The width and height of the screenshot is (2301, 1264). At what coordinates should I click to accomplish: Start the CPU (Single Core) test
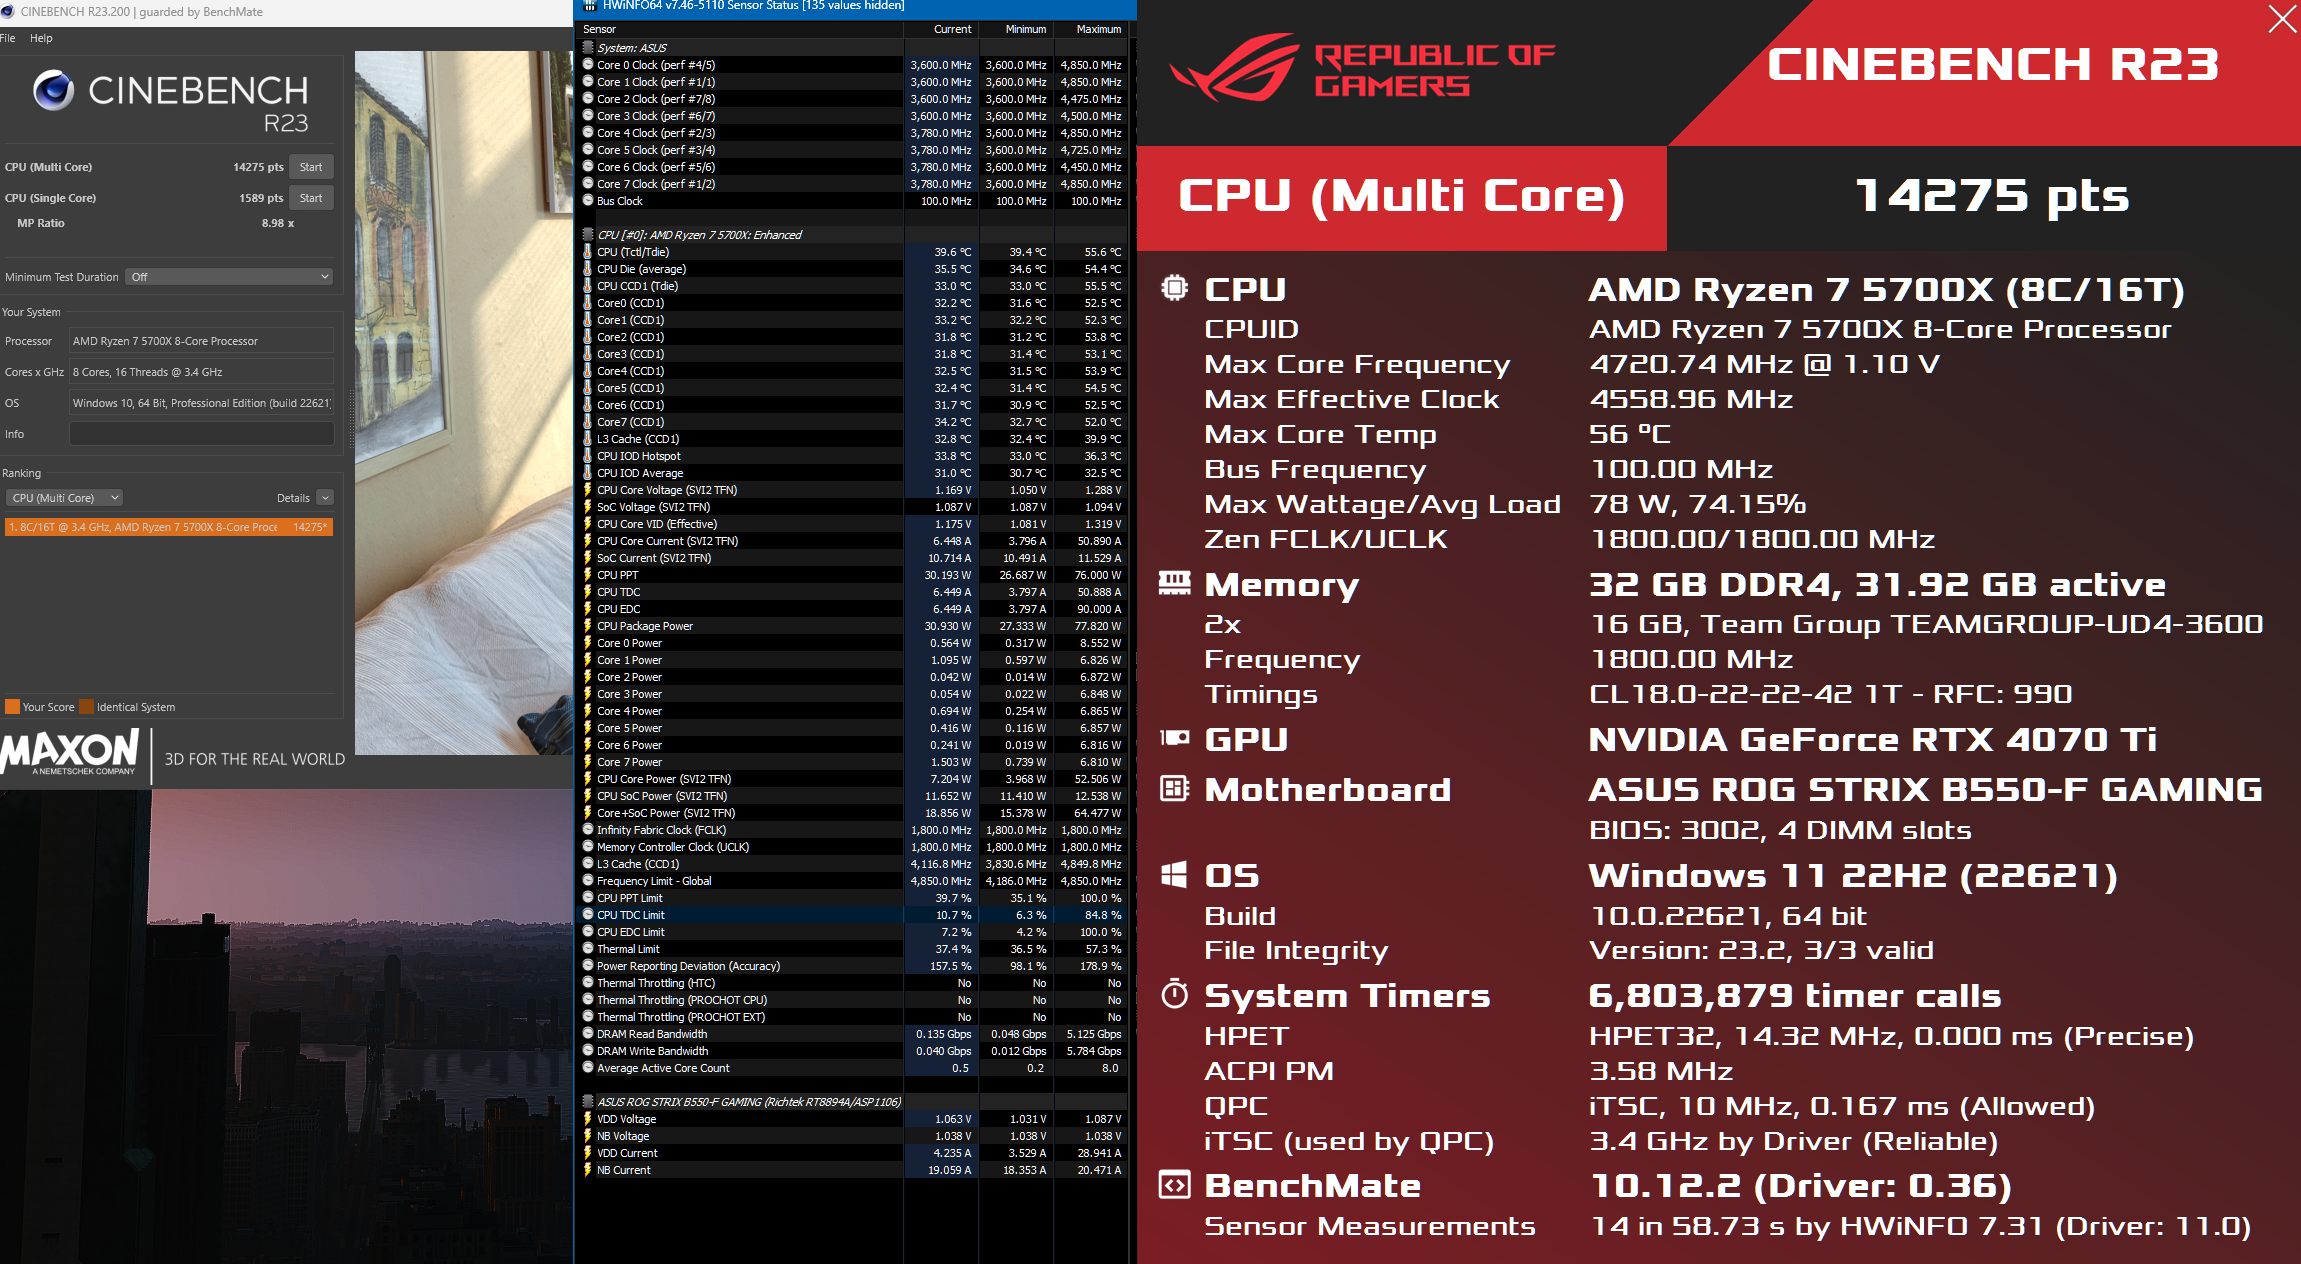point(311,198)
